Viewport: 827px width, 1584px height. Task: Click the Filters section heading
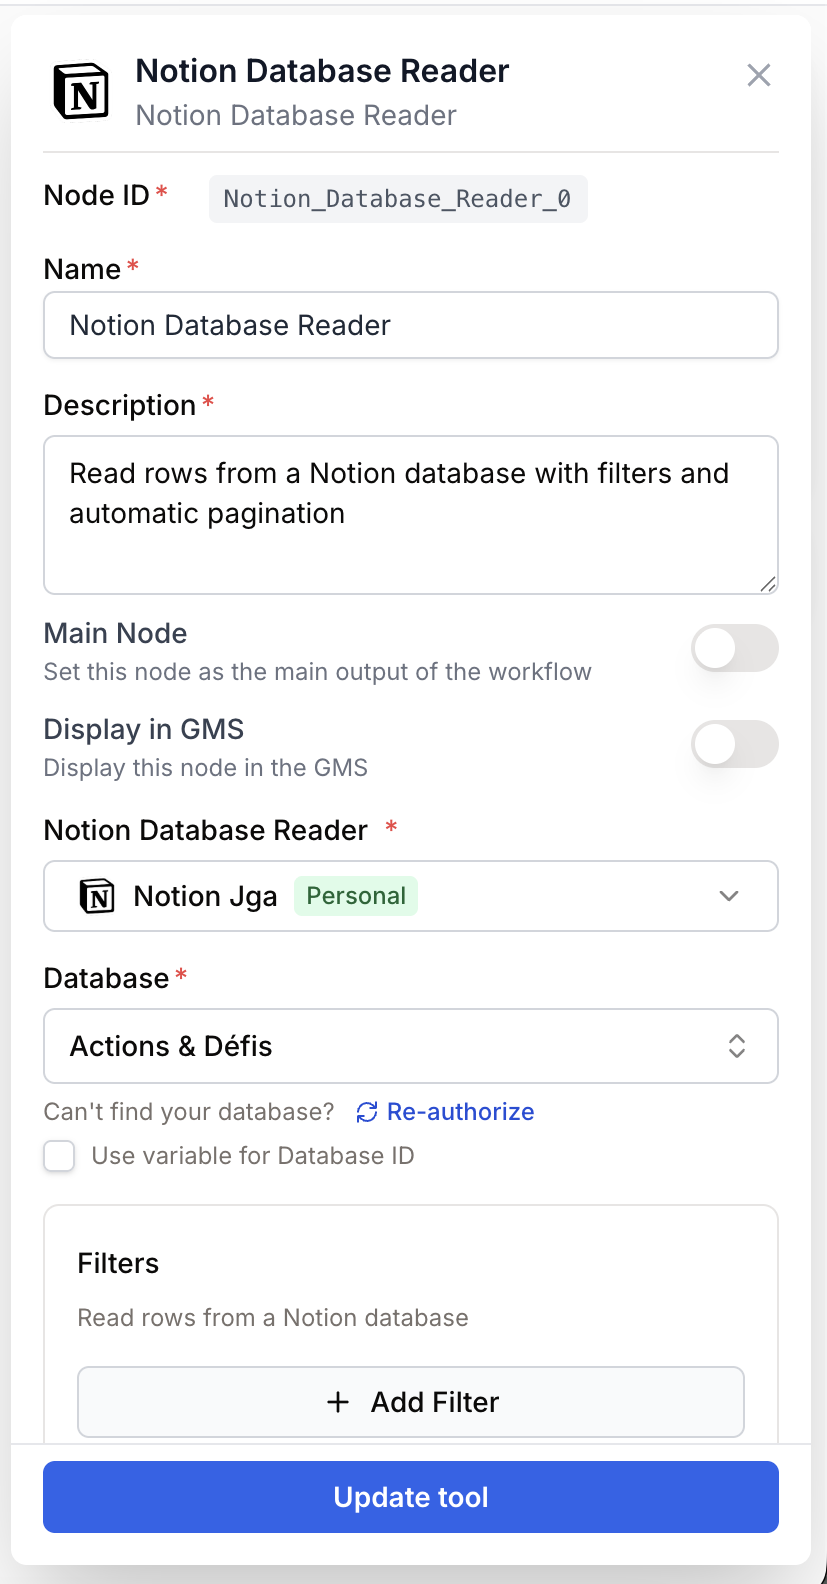click(118, 1263)
